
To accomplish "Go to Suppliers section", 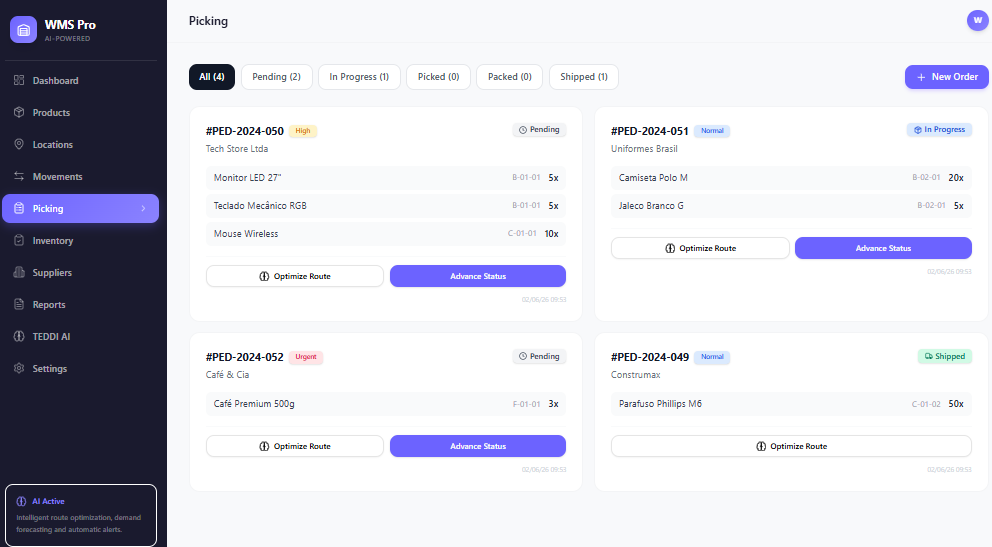I will (80, 272).
